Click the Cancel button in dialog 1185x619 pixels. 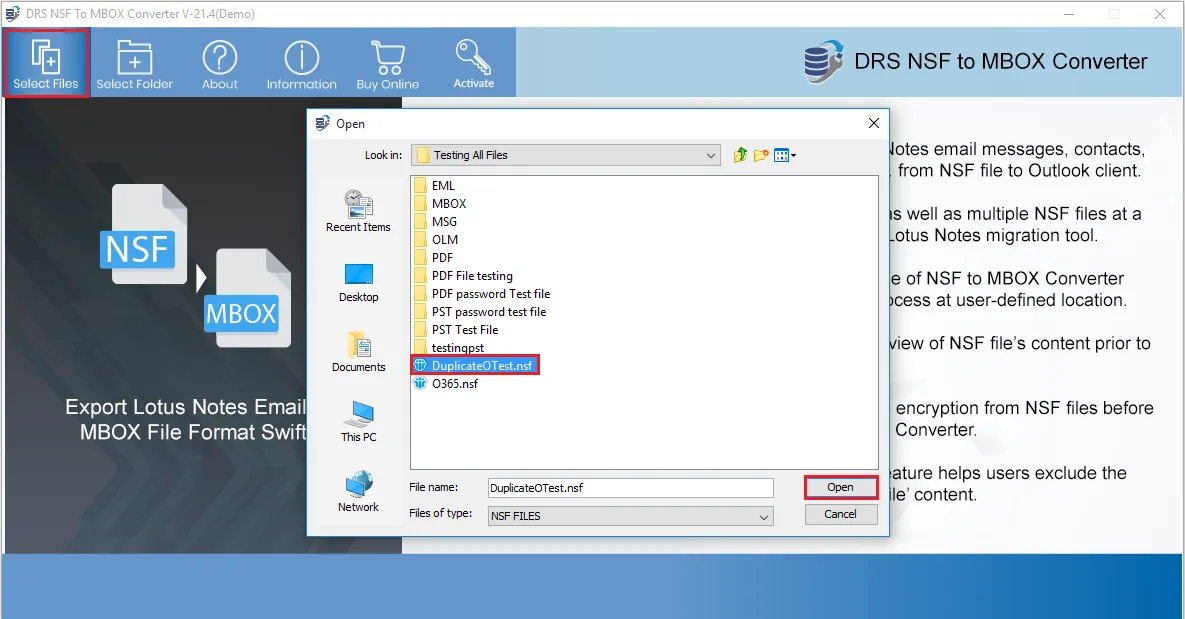(x=840, y=514)
